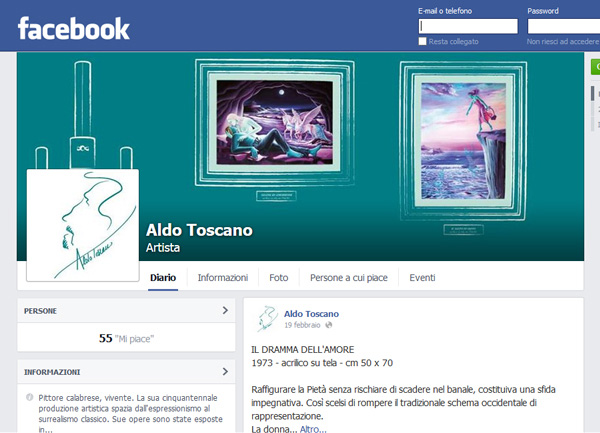This screenshot has width=600, height=433.
Task: Open the Foto tab
Action: [x=279, y=278]
